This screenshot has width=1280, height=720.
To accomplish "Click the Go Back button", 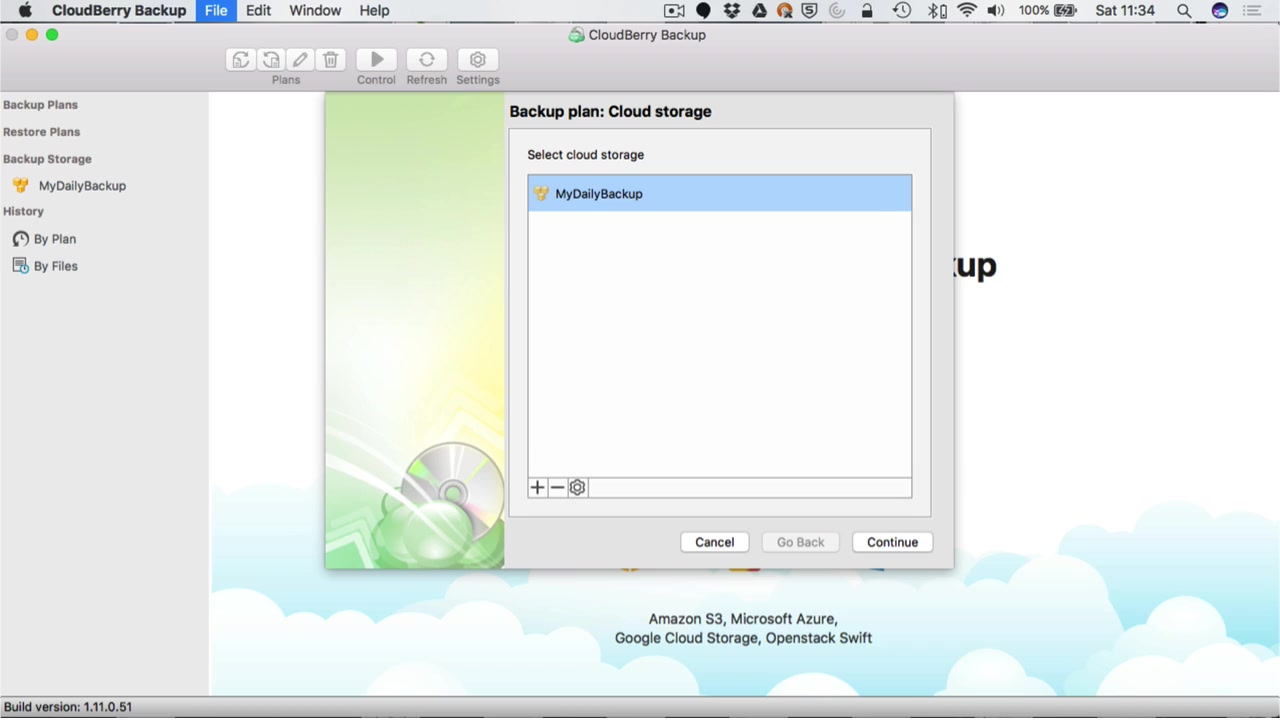I will click(801, 542).
